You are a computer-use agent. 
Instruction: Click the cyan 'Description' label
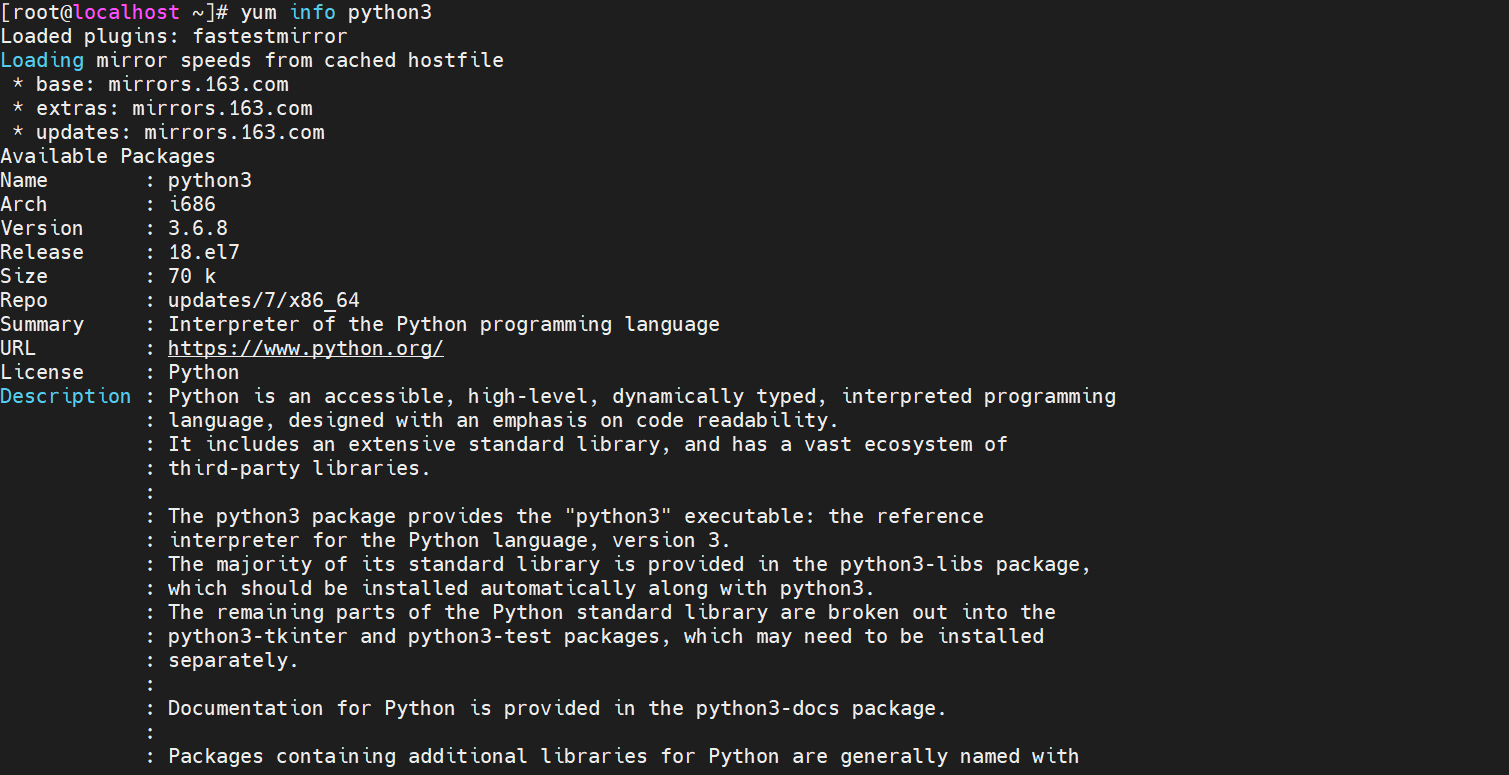tap(66, 396)
